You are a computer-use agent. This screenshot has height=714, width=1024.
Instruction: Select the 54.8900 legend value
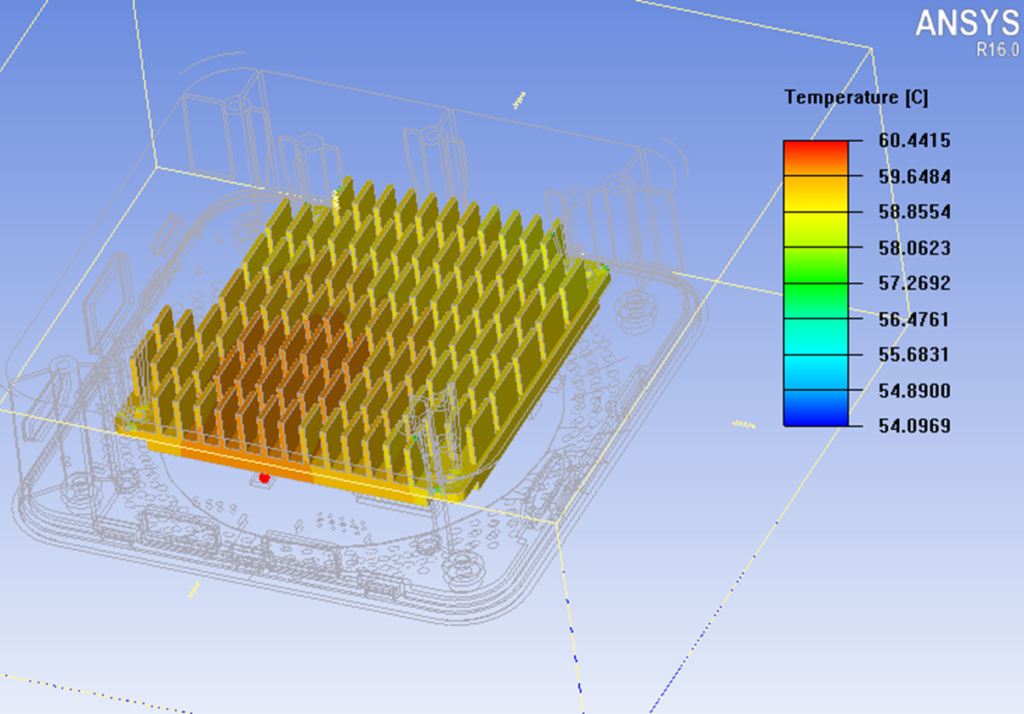914,391
